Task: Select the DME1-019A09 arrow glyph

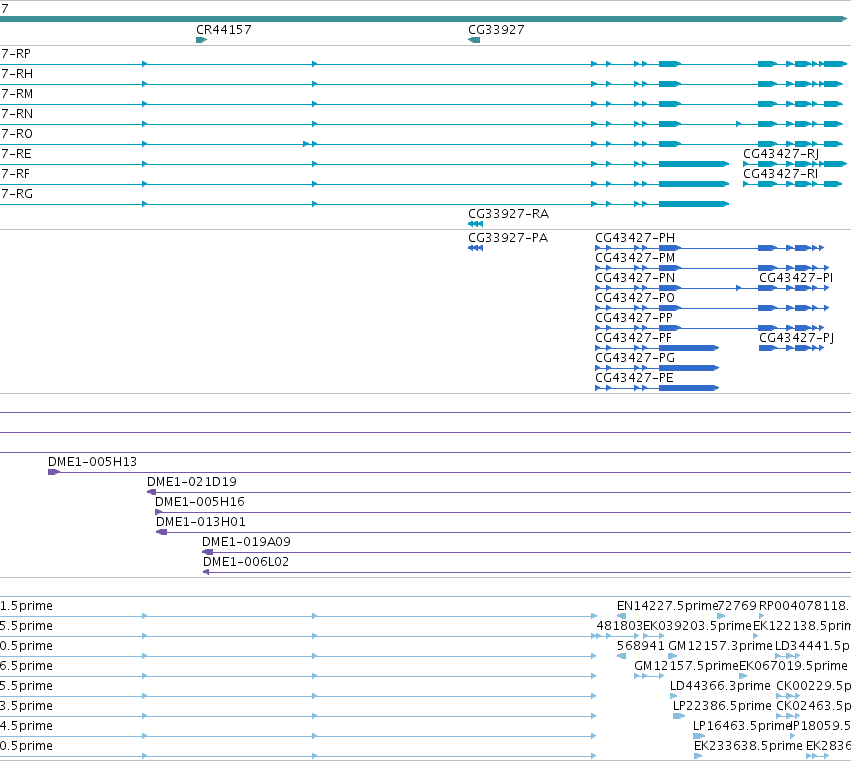Action: tap(207, 552)
